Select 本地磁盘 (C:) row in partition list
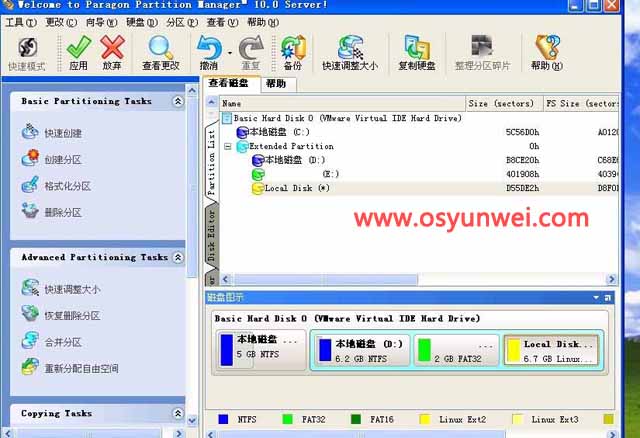 [x=419, y=132]
